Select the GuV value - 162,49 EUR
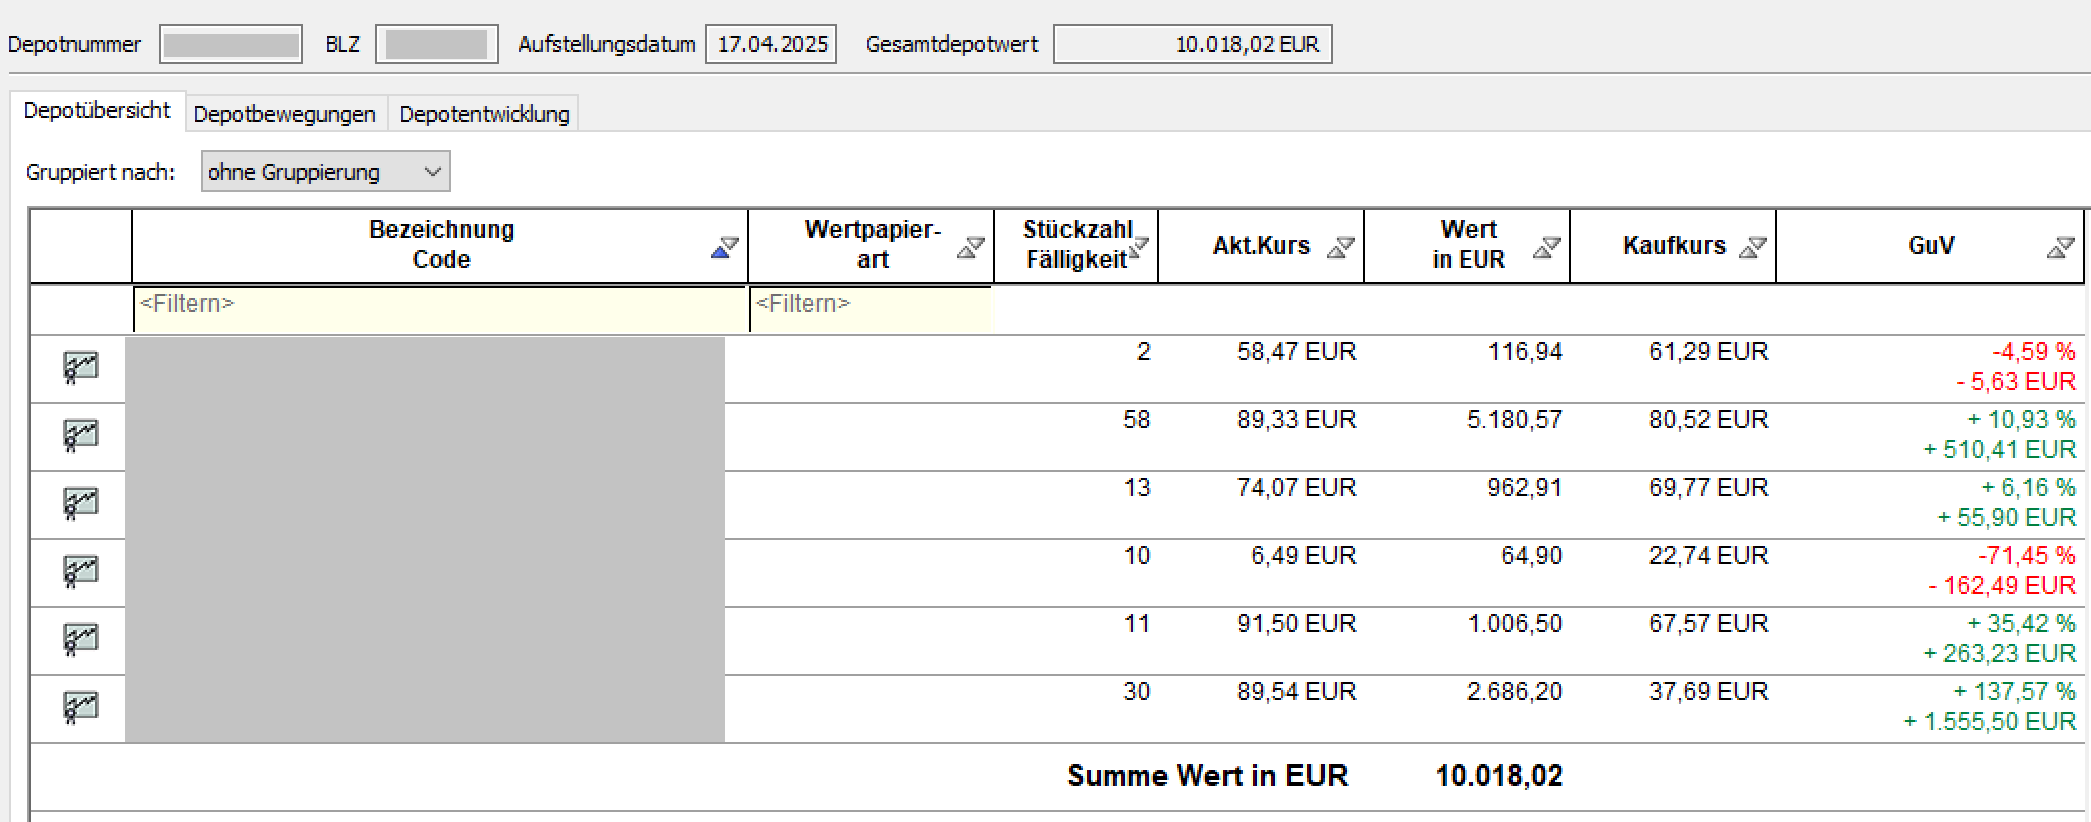Viewport: 2091px width, 822px height. (x=2002, y=586)
